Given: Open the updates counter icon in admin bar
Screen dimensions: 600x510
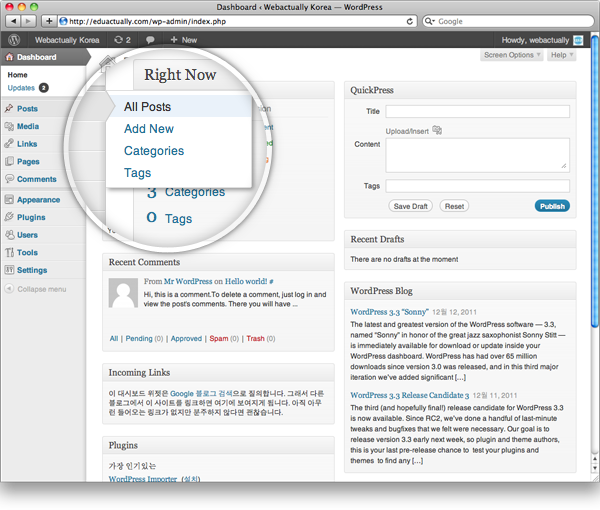Looking at the screenshot, I should [122, 40].
